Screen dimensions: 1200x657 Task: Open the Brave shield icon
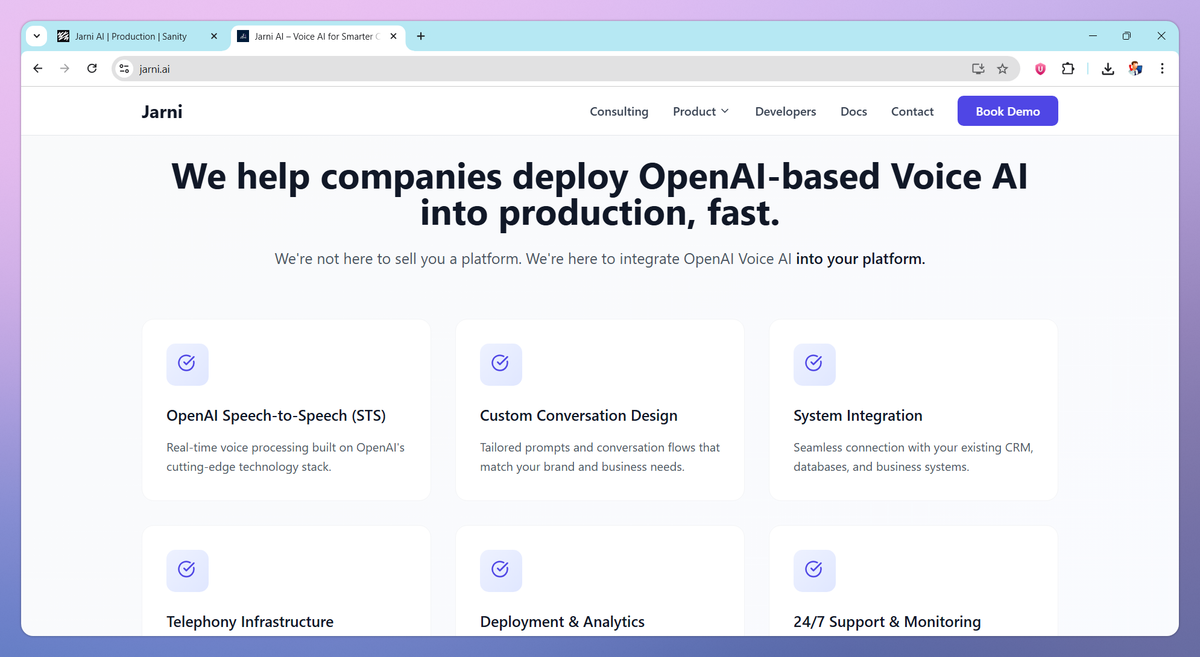pos(1040,69)
